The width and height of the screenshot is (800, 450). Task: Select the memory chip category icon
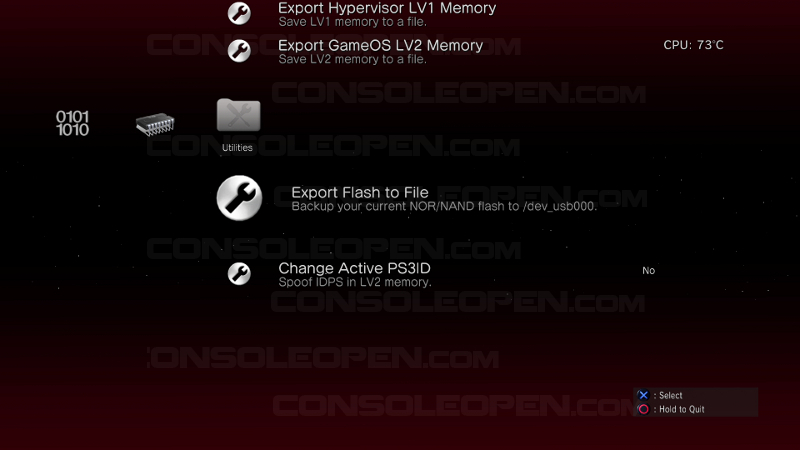click(x=155, y=124)
